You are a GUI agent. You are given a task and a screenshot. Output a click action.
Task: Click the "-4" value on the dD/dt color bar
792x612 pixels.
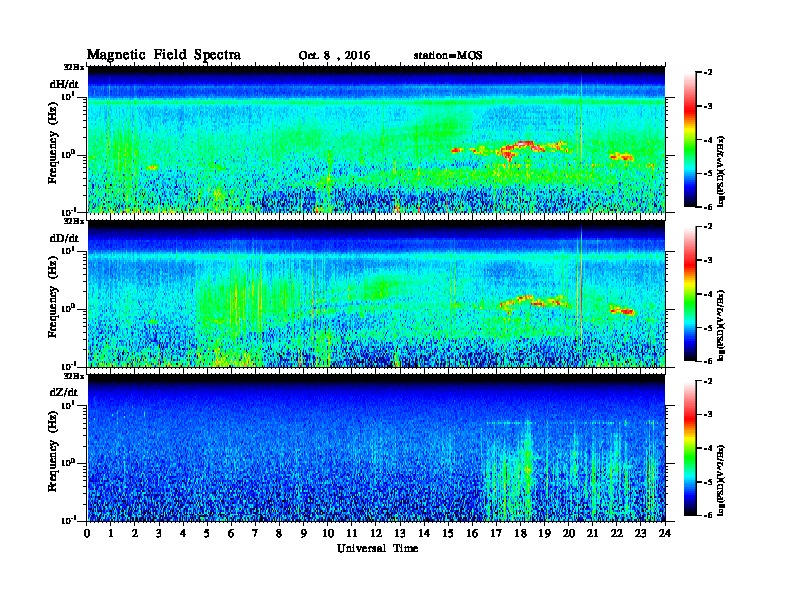(708, 294)
